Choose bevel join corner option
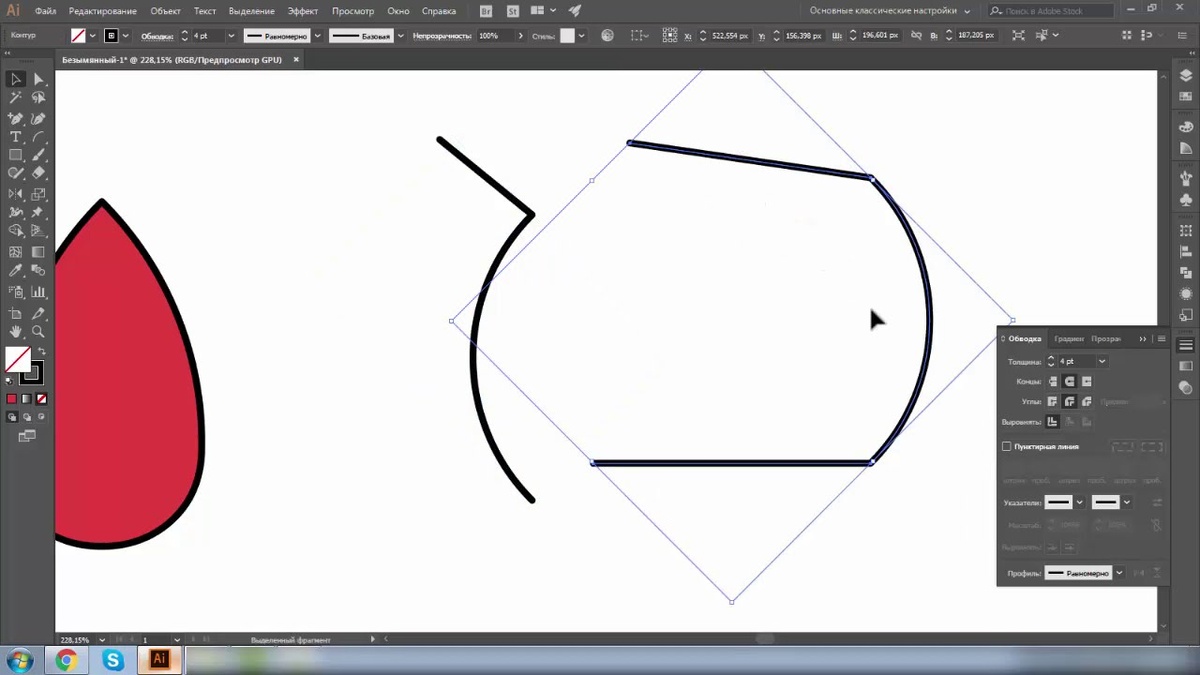1200x675 pixels. [1087, 401]
